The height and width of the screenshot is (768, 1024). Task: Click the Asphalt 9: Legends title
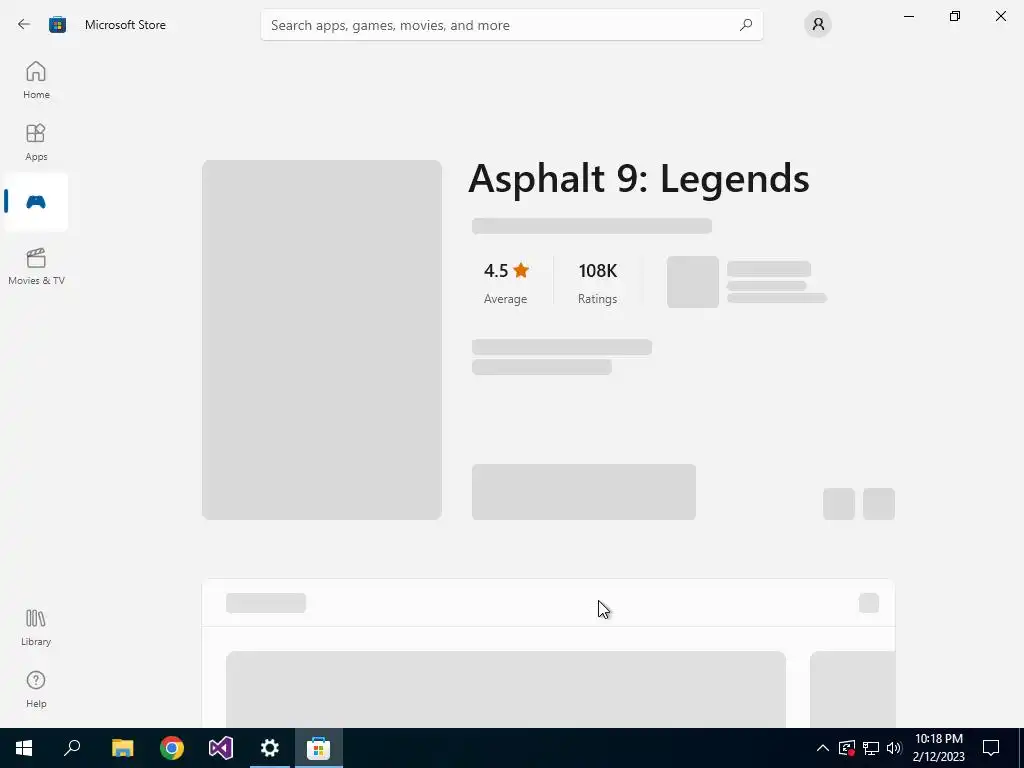639,178
